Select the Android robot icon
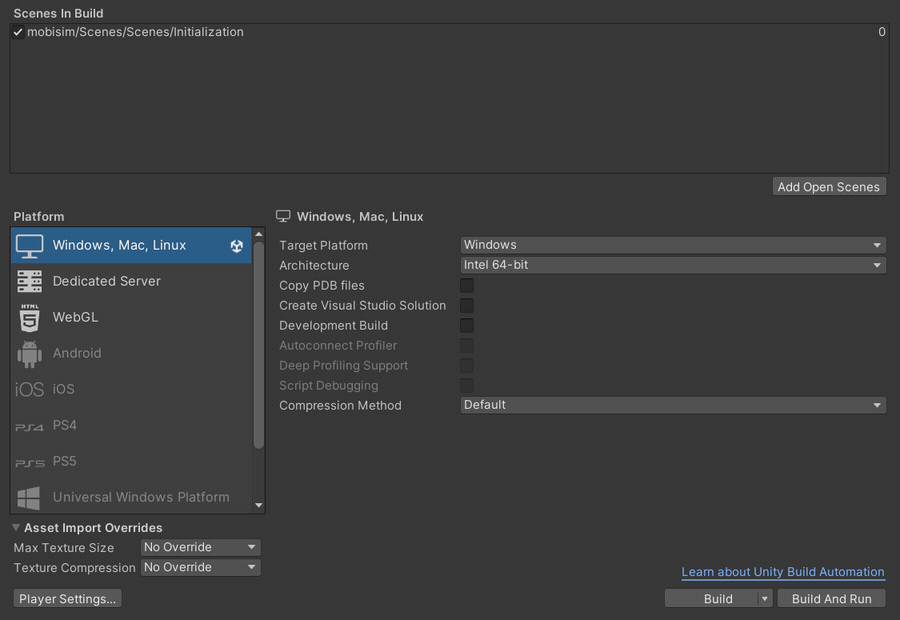This screenshot has height=620, width=900. coord(29,354)
